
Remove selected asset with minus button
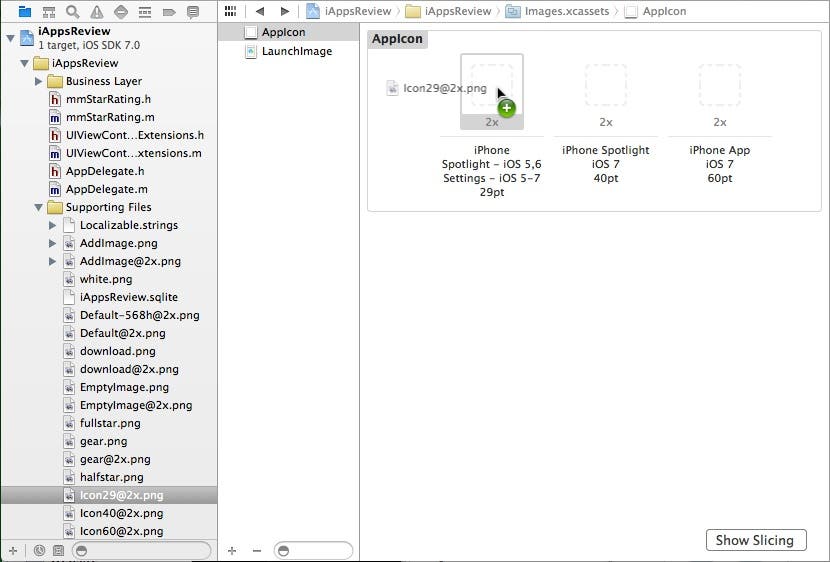click(256, 550)
